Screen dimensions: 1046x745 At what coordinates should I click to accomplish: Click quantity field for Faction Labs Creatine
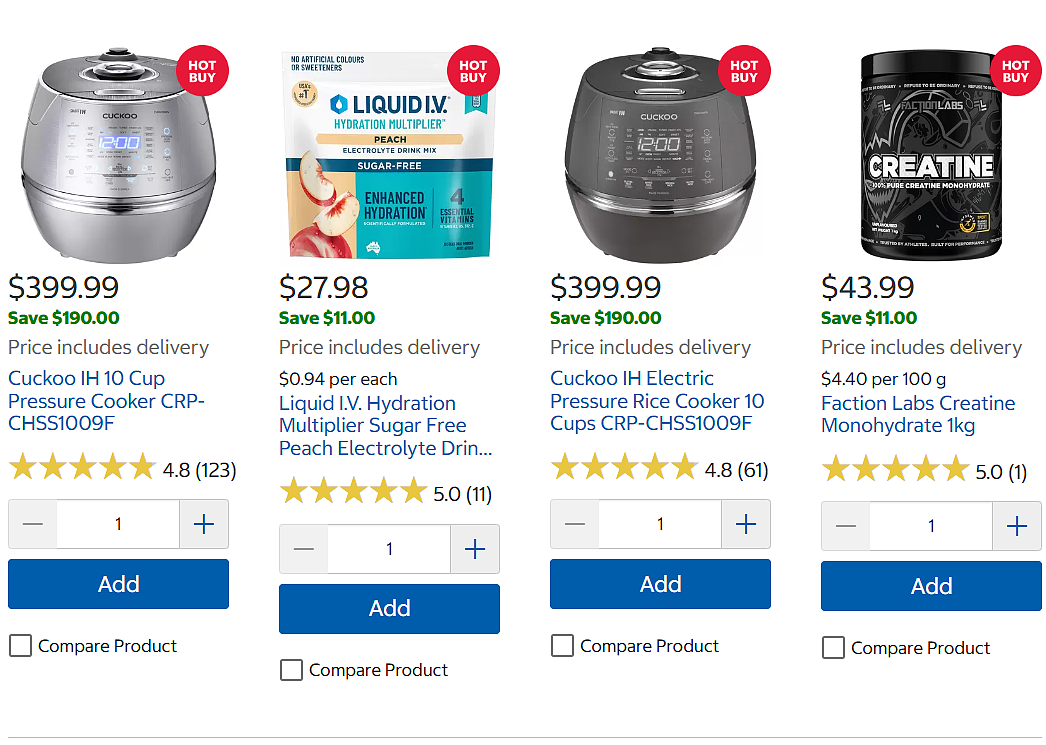tap(931, 526)
